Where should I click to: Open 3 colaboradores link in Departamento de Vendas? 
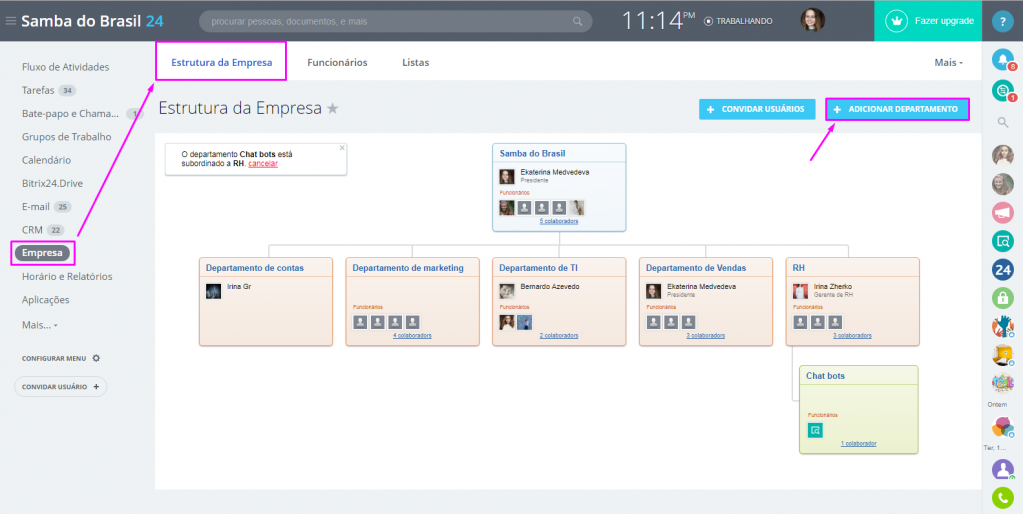coord(705,335)
